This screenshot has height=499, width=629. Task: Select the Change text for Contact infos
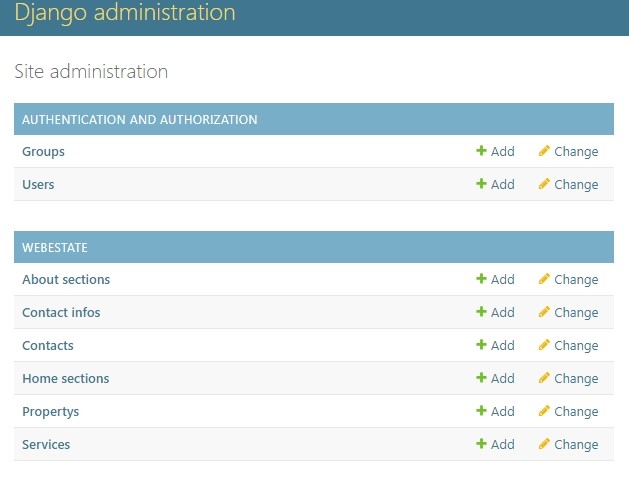click(x=576, y=312)
